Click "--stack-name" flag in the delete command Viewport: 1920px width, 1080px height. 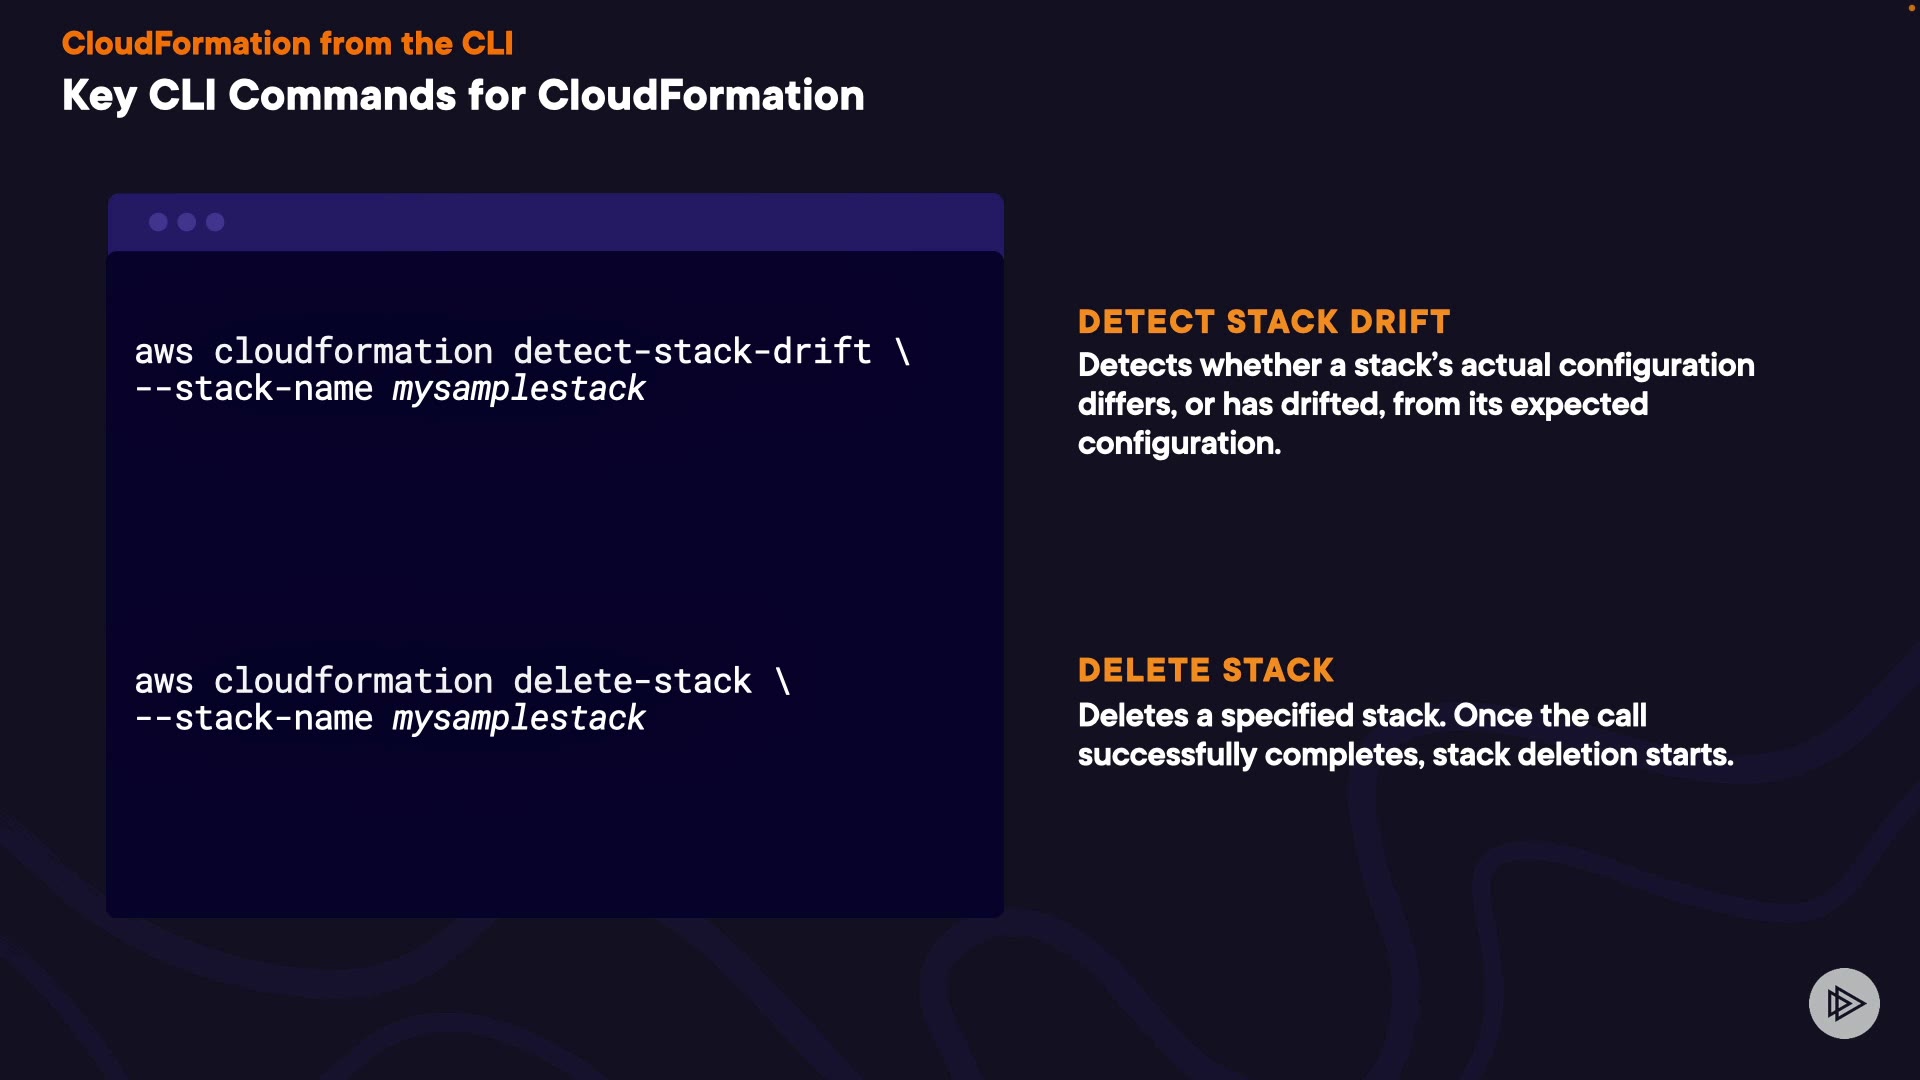click(x=253, y=718)
